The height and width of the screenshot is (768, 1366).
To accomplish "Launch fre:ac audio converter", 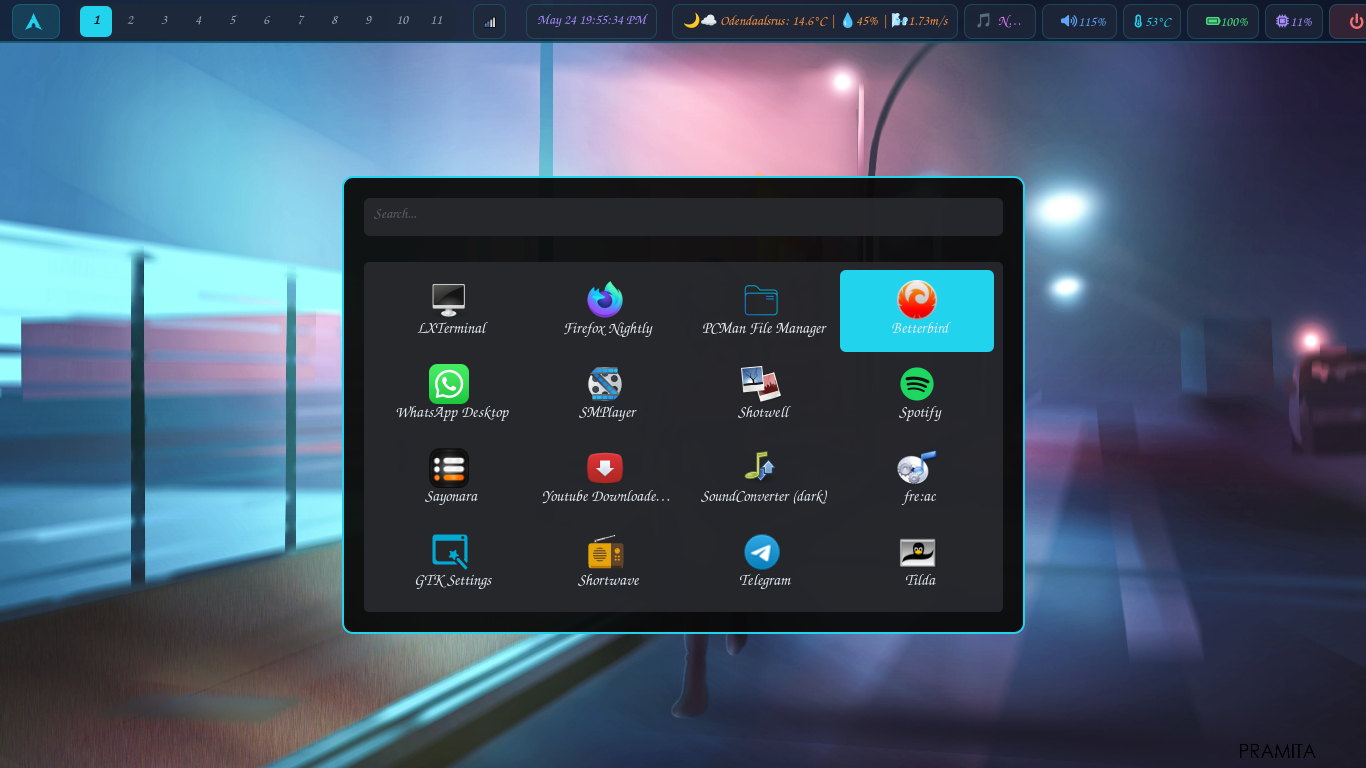I will (x=917, y=479).
